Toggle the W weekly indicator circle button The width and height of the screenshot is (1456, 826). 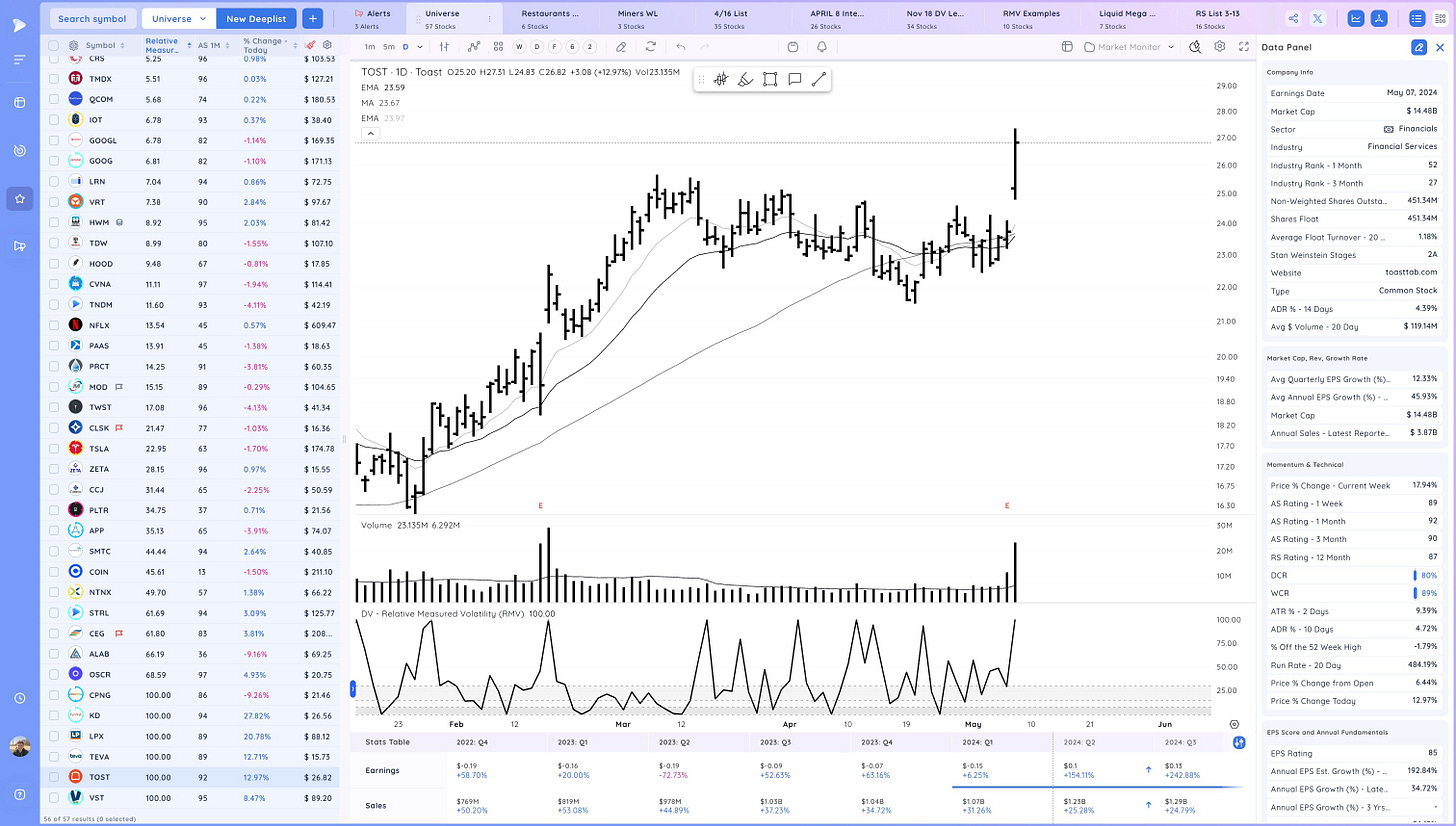click(x=519, y=47)
